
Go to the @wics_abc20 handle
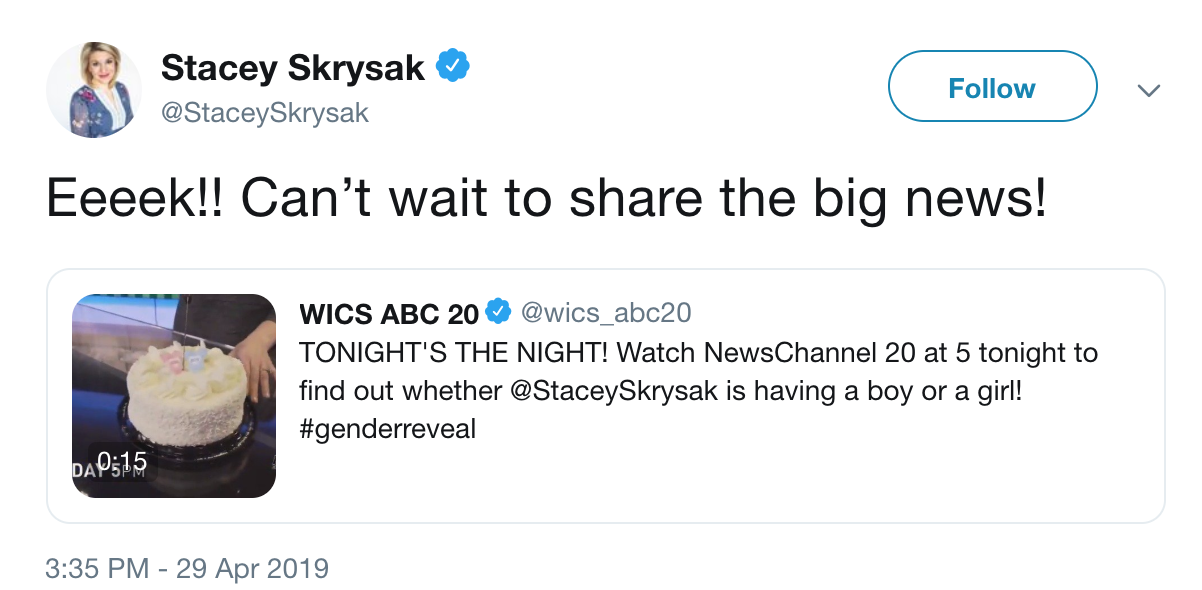pos(605,313)
